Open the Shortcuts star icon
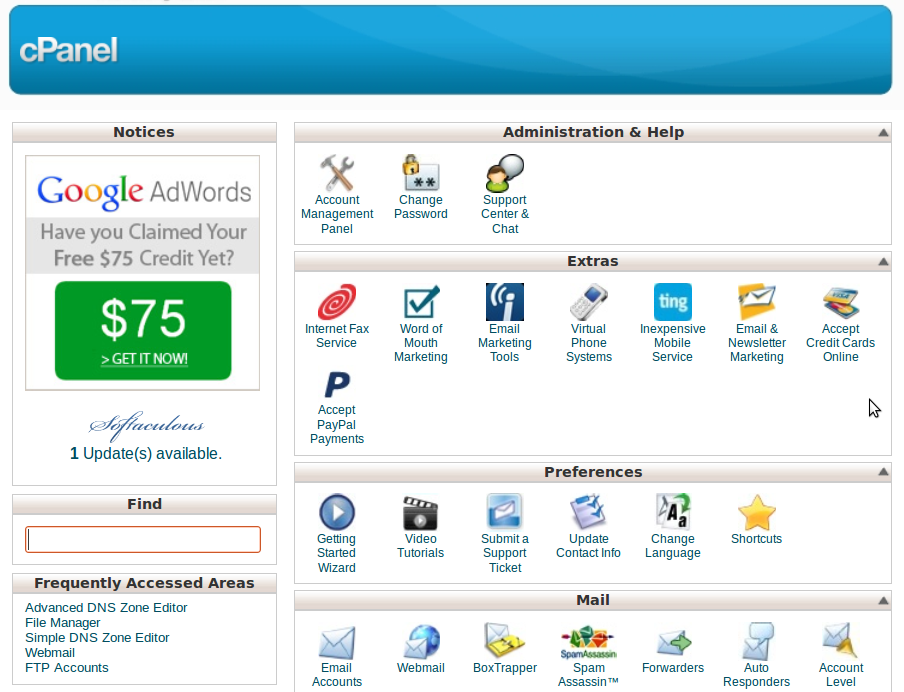This screenshot has width=904, height=692. pos(756,513)
